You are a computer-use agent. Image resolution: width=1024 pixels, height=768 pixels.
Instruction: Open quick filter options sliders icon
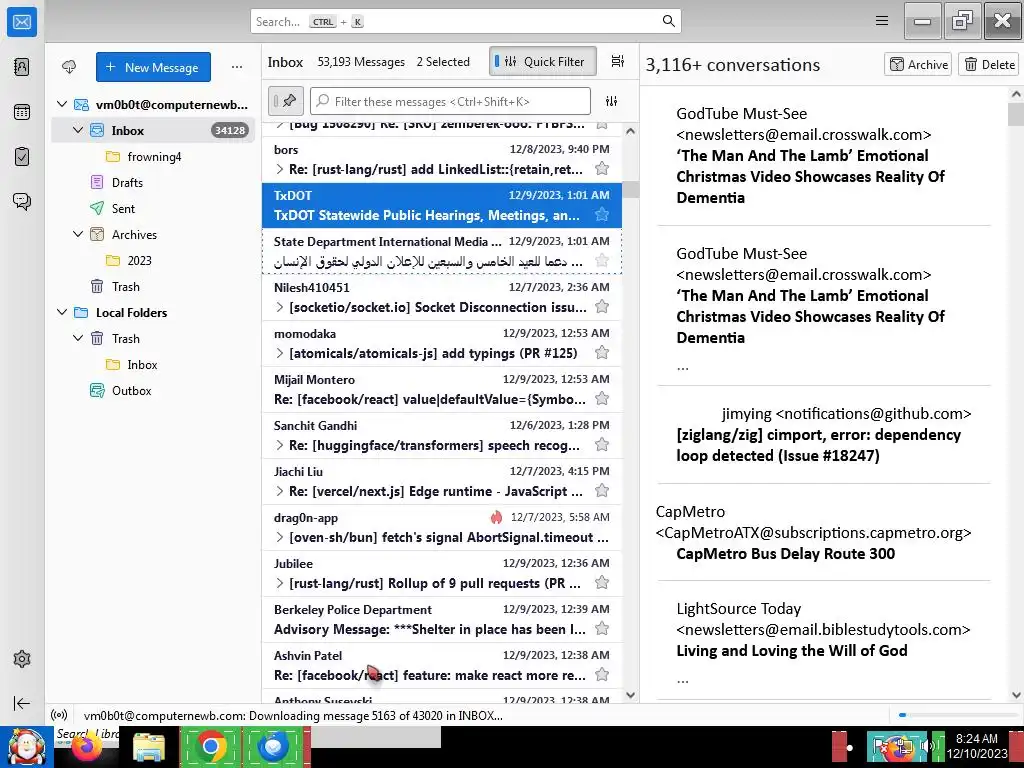point(611,101)
